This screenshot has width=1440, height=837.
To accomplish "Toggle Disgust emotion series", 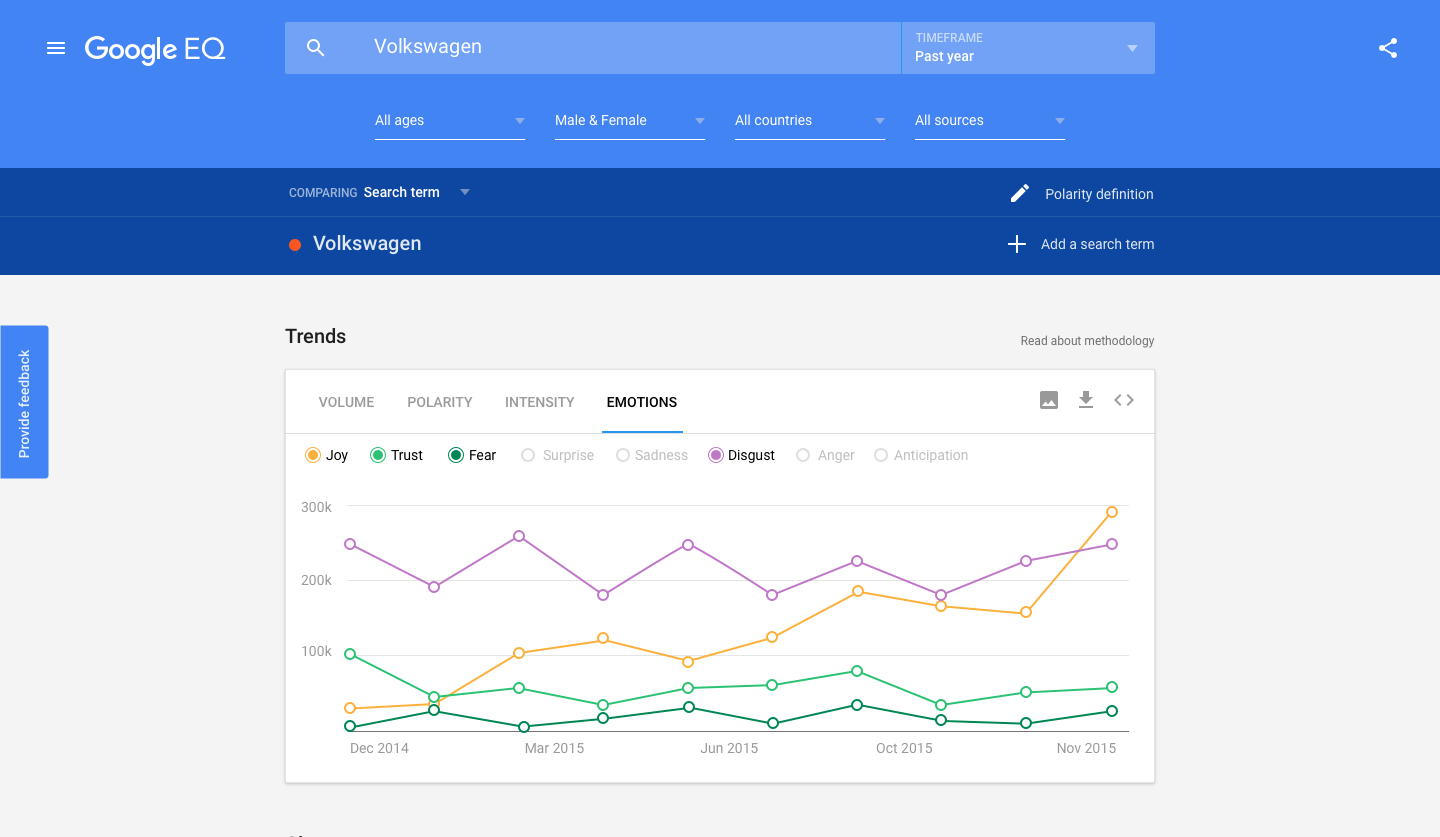I will tap(741, 455).
